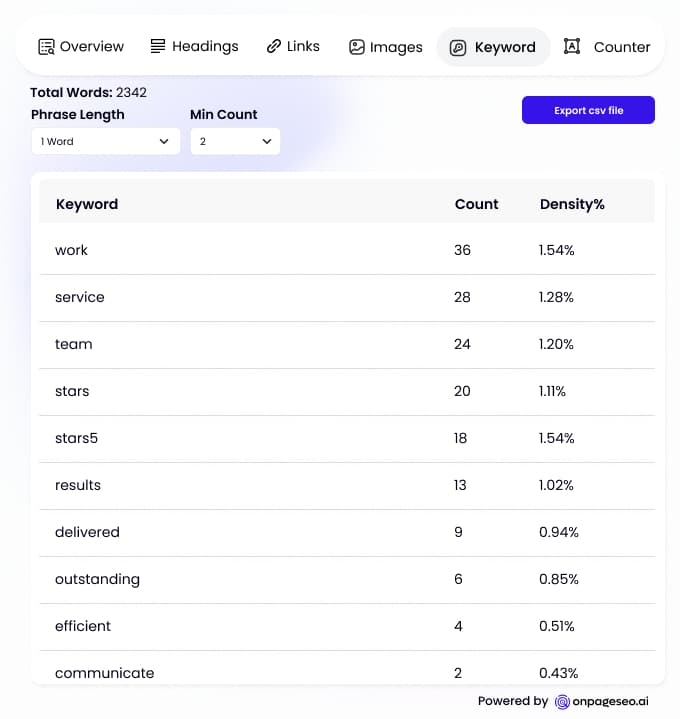Click density 0.43% in communicate row
This screenshot has height=719, width=680.
click(x=558, y=673)
